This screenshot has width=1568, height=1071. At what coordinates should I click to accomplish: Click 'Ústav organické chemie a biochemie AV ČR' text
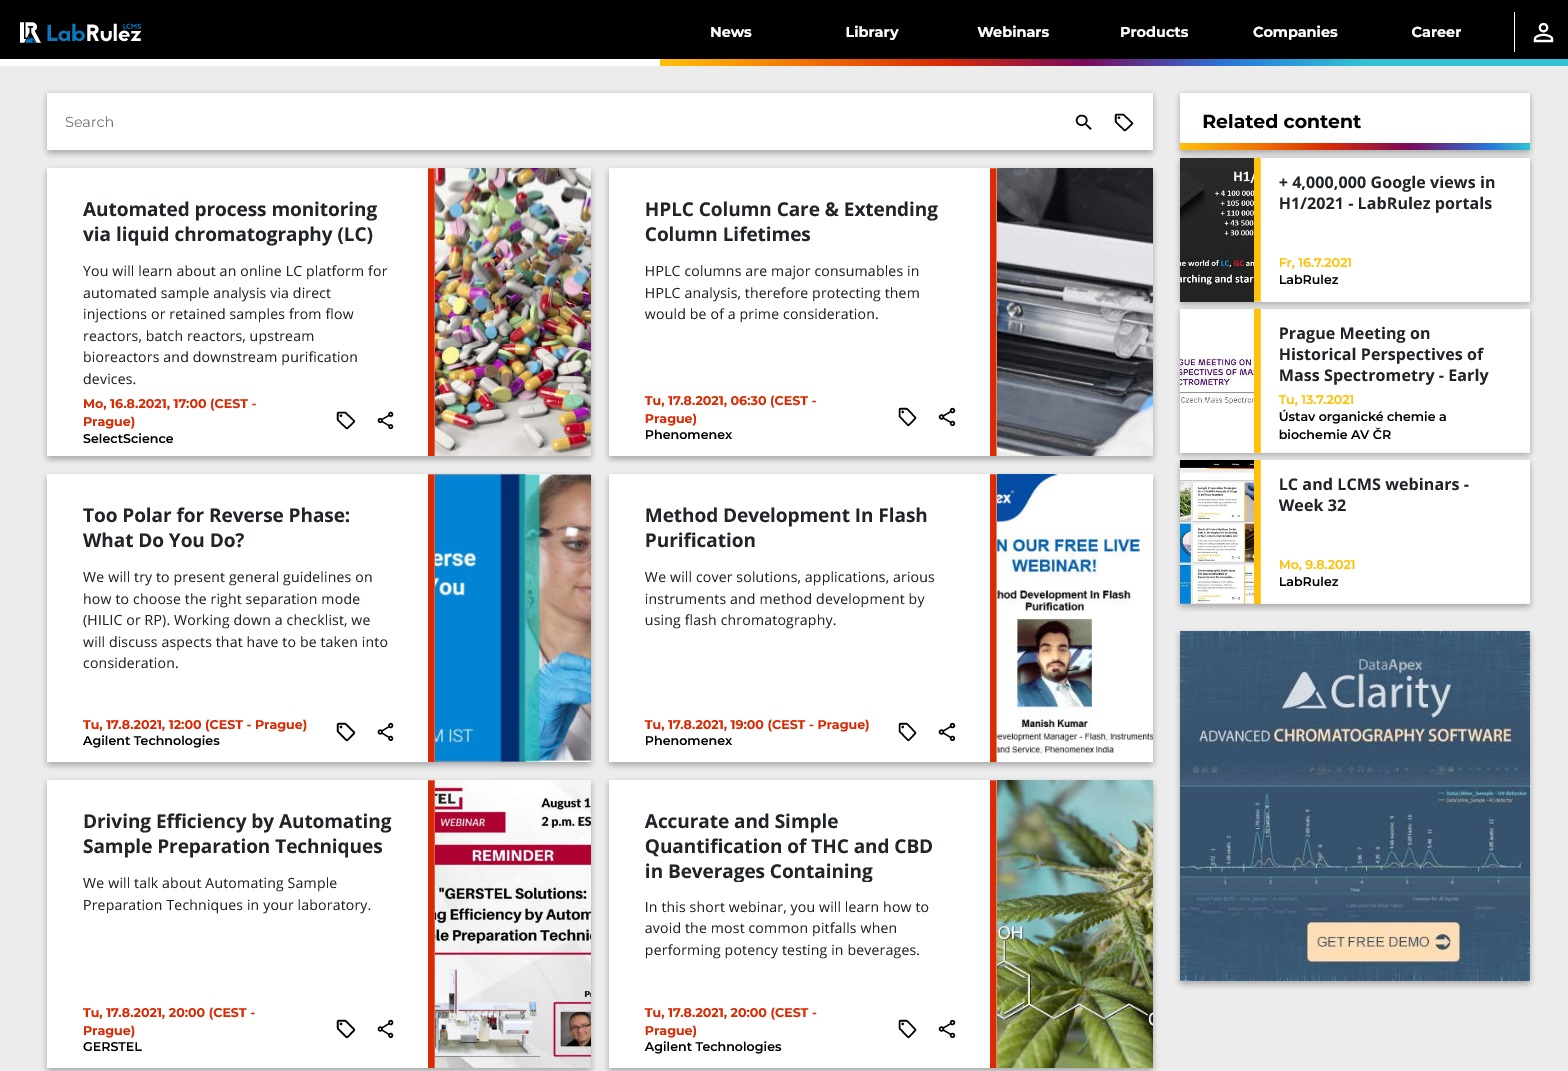coord(1362,426)
